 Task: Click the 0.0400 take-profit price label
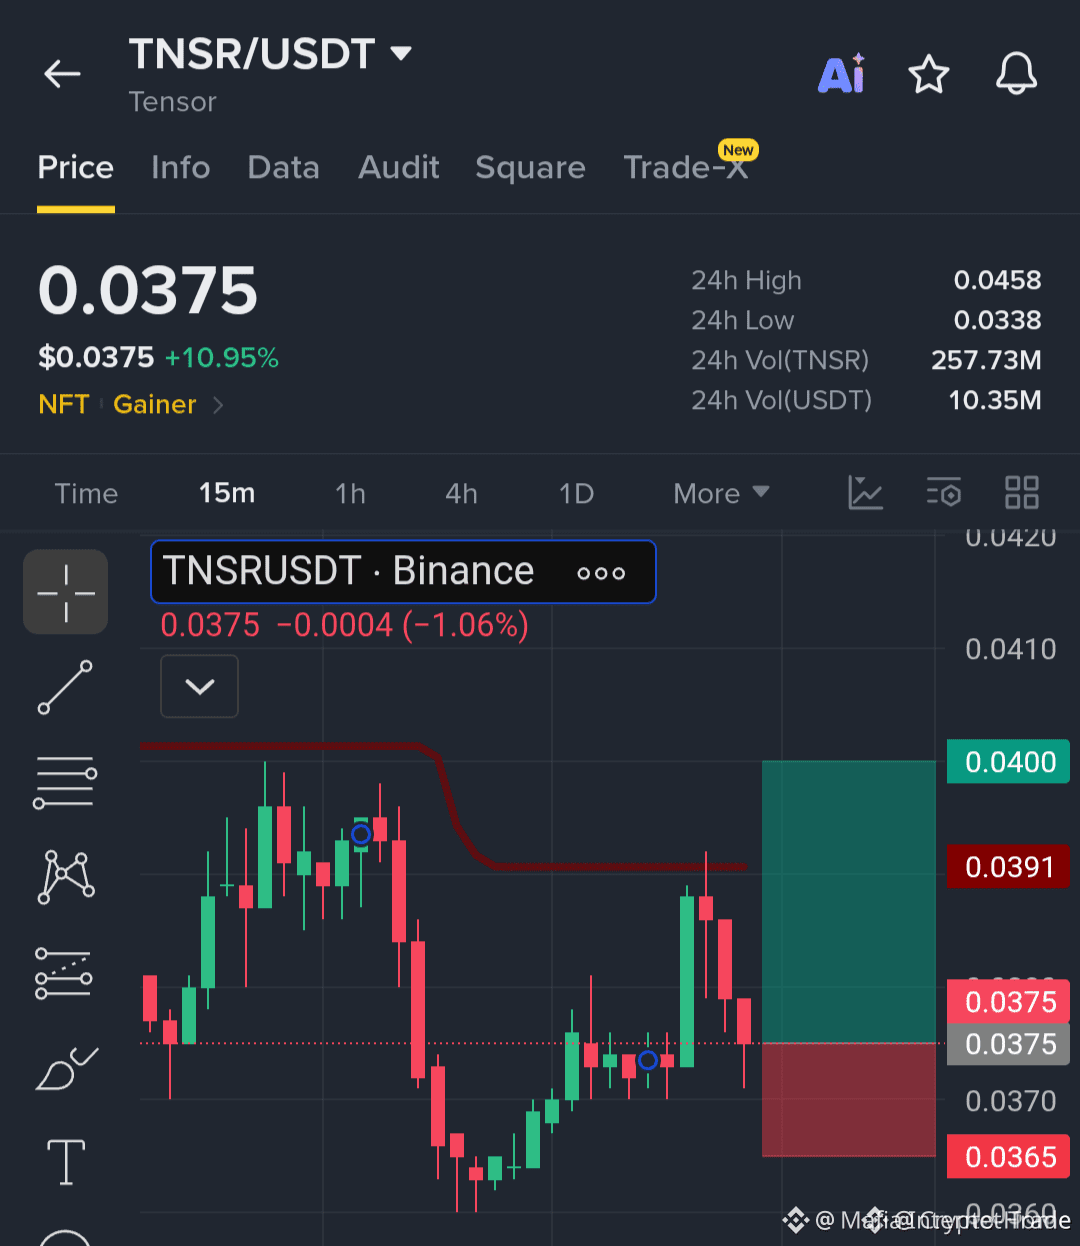coord(1009,762)
